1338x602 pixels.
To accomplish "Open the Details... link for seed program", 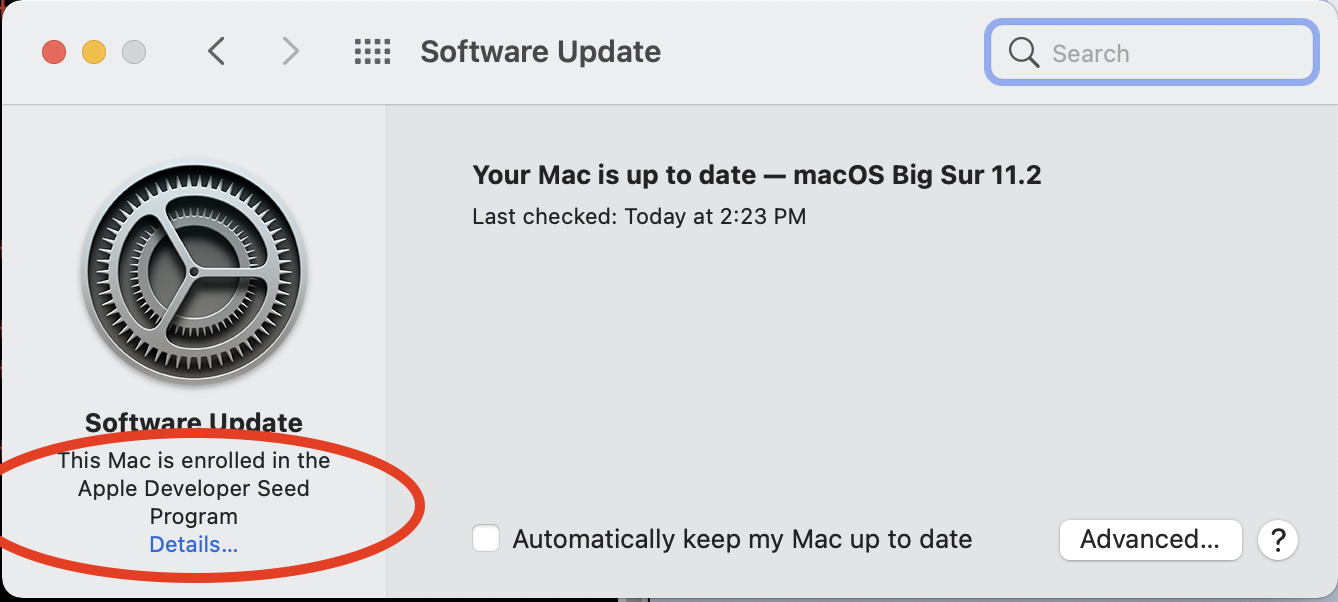I will point(193,545).
